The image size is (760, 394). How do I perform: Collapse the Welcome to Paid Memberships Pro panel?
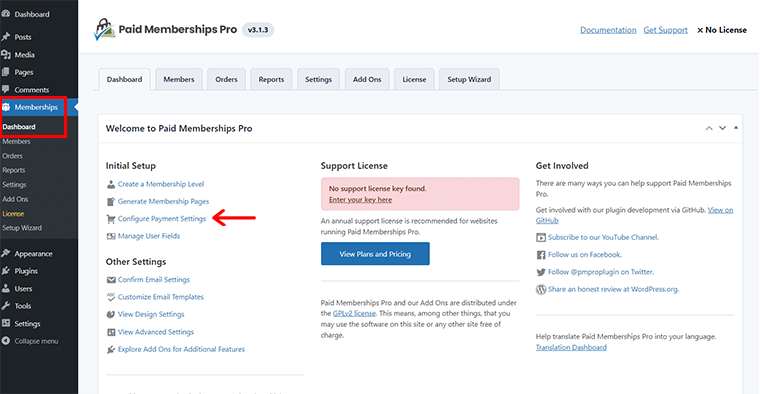pyautogui.click(x=736, y=128)
